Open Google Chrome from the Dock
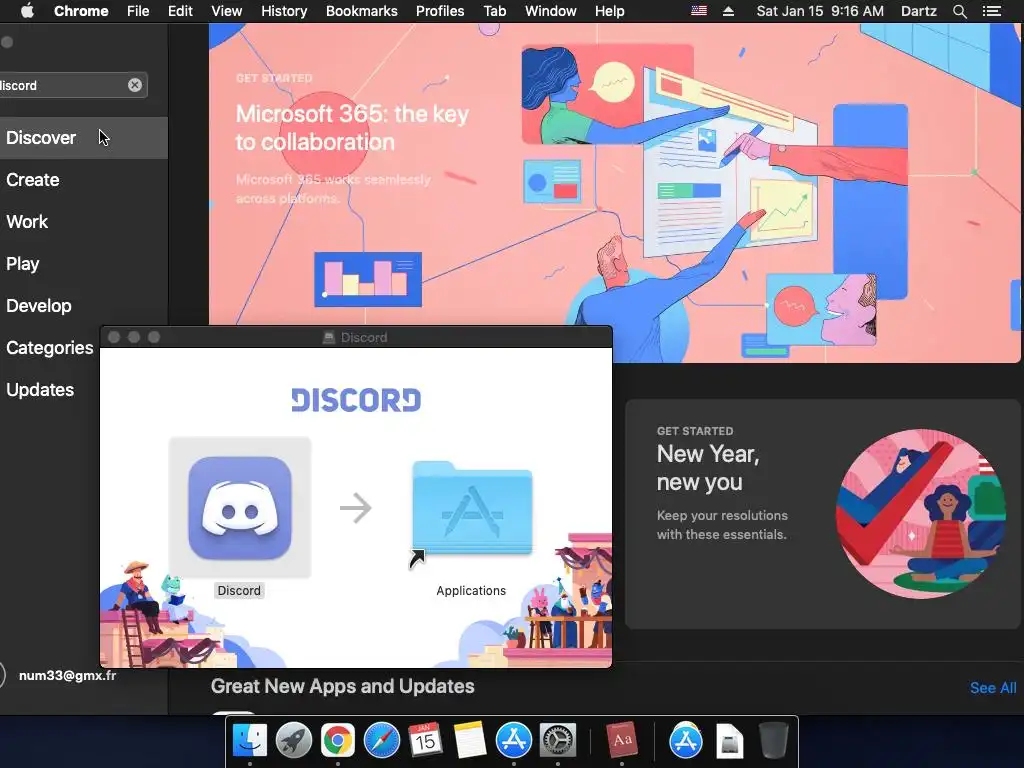1024x768 pixels. tap(338, 741)
